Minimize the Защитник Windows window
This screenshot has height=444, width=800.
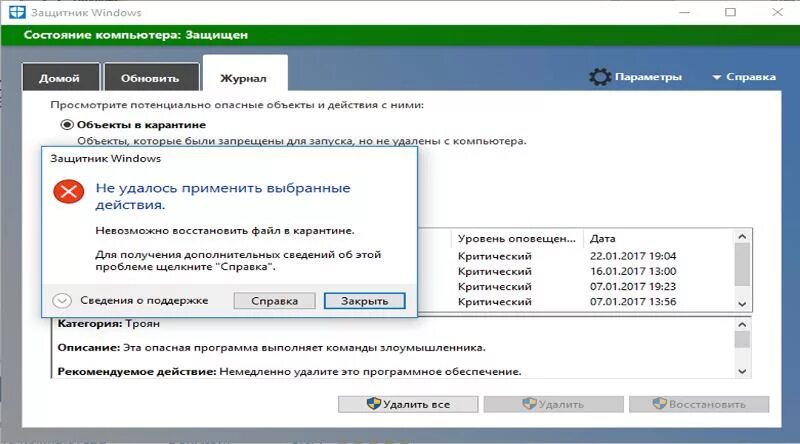[x=685, y=12]
